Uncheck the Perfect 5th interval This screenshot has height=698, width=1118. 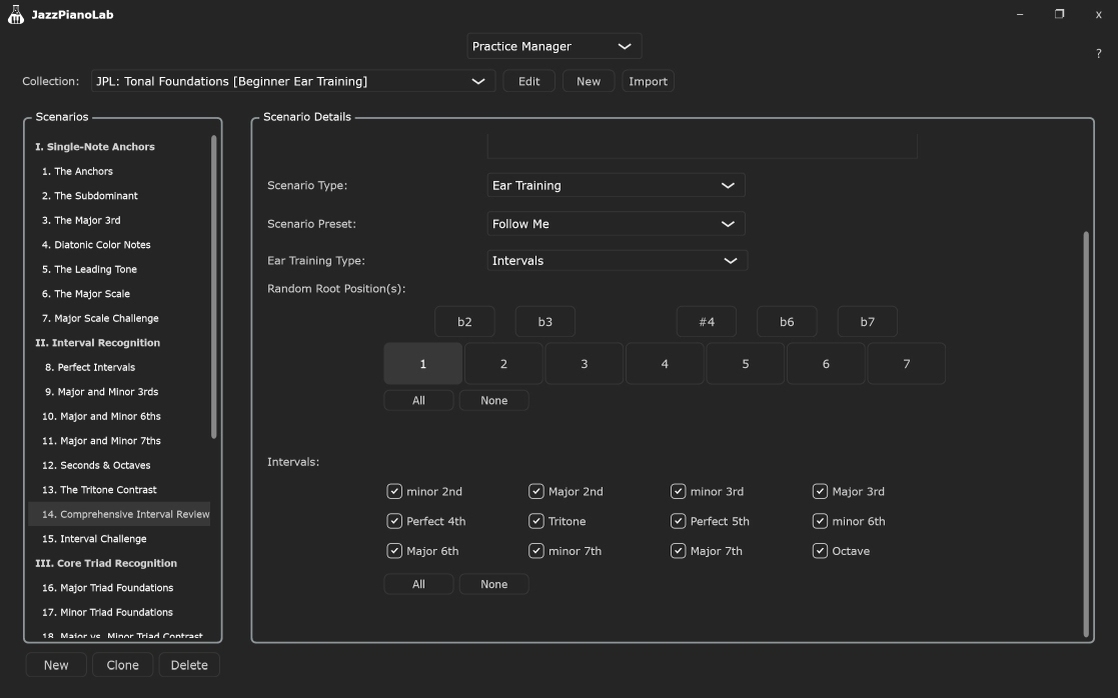[x=678, y=521]
